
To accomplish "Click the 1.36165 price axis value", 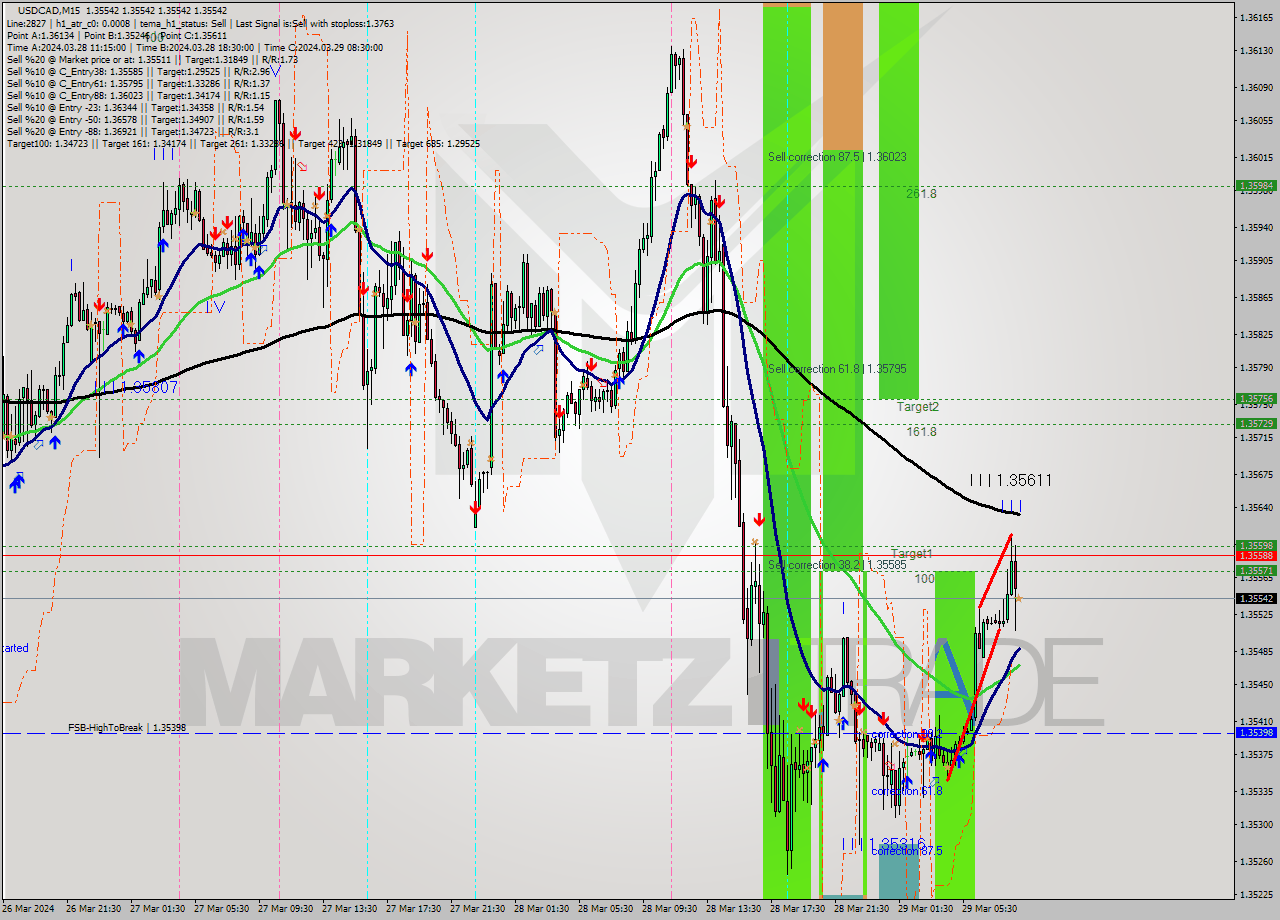I will click(x=1256, y=18).
